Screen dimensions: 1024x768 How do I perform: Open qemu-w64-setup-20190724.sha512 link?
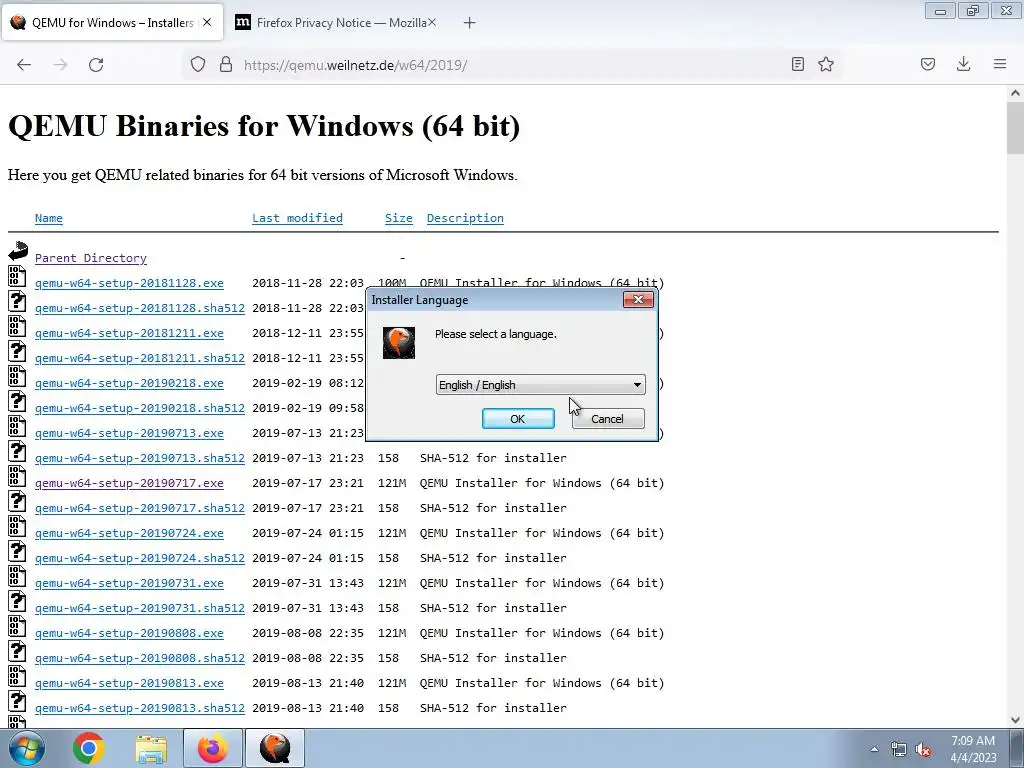click(140, 558)
